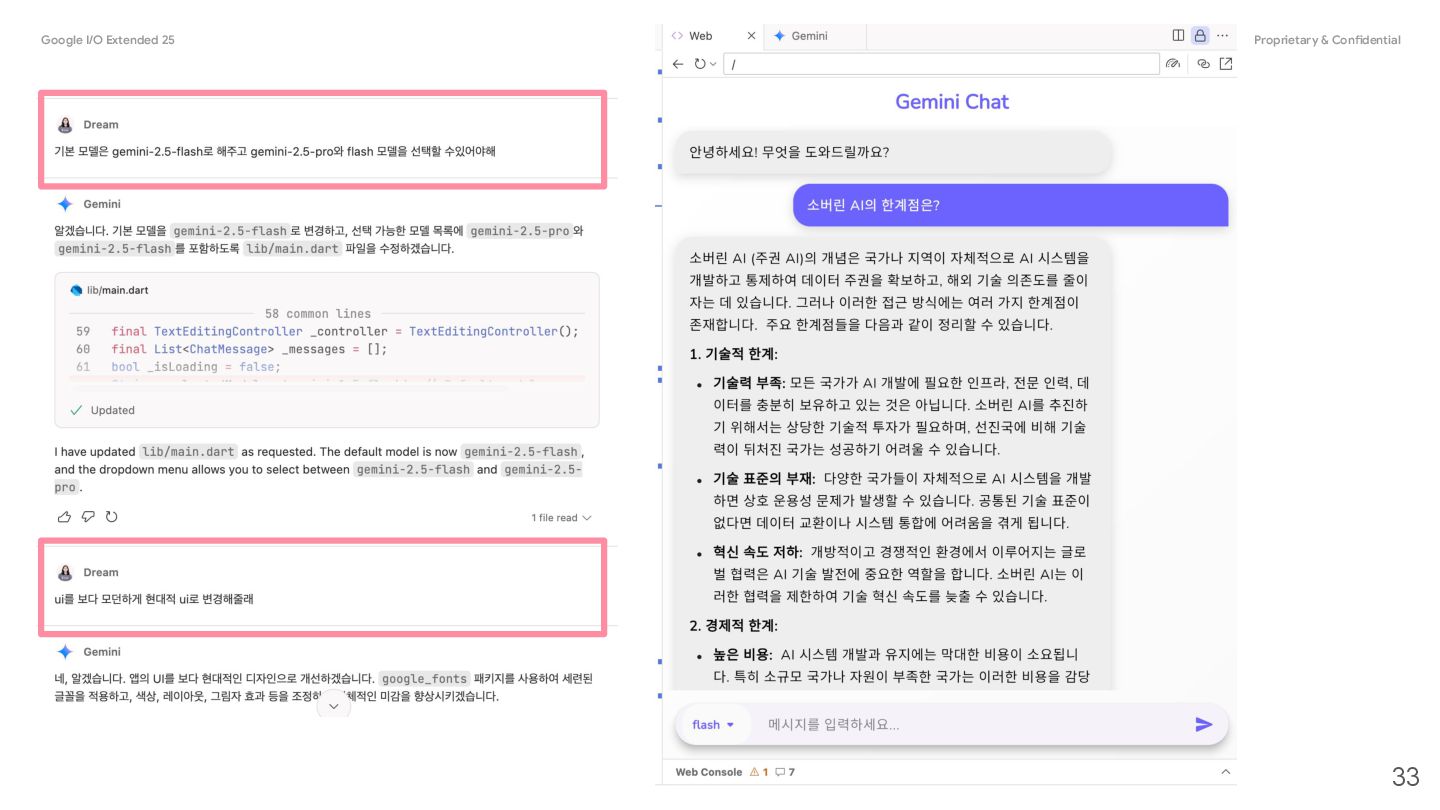Click the Gemini sparkle icon above the first reply

click(65, 204)
